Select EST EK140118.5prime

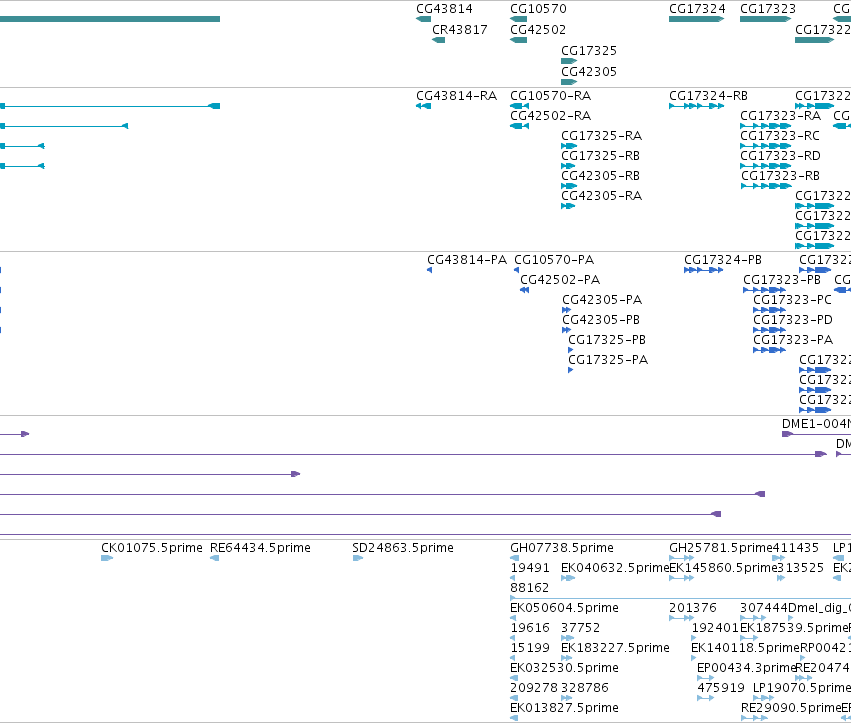tap(746, 648)
